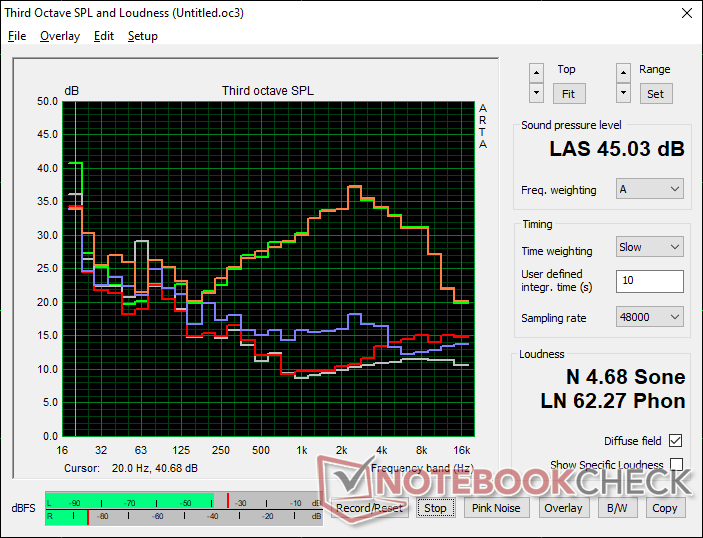Click the LN 62.27 Phon value
Image resolution: width=703 pixels, height=538 pixels.
pyautogui.click(x=613, y=401)
